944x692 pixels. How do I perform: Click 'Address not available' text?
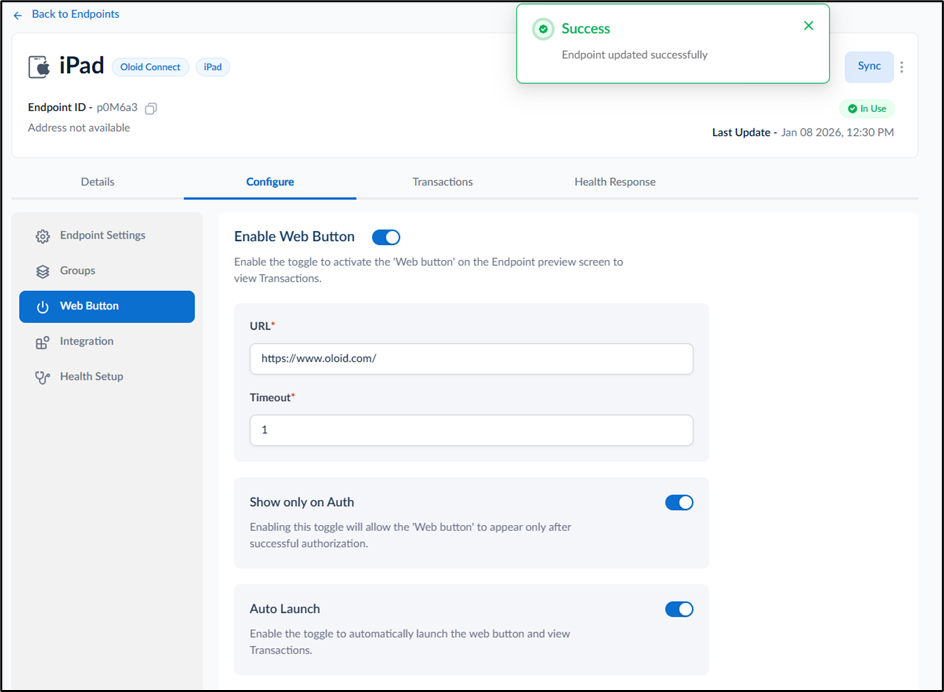79,128
